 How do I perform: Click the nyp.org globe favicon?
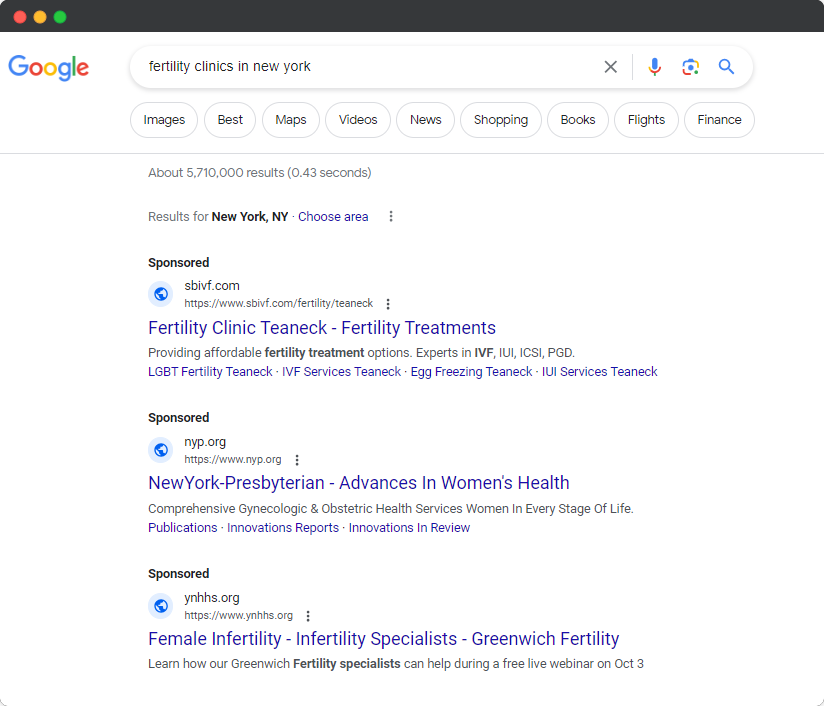(161, 450)
